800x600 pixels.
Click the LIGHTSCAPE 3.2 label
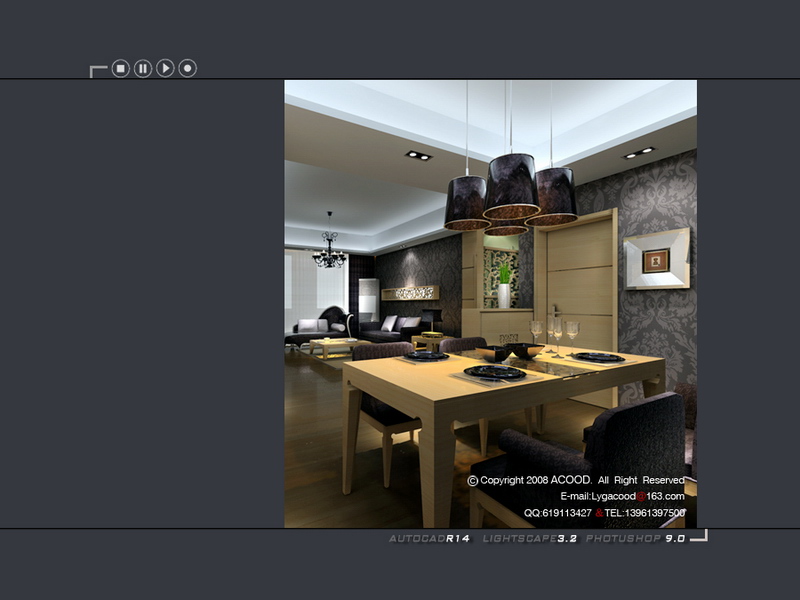pyautogui.click(x=530, y=538)
